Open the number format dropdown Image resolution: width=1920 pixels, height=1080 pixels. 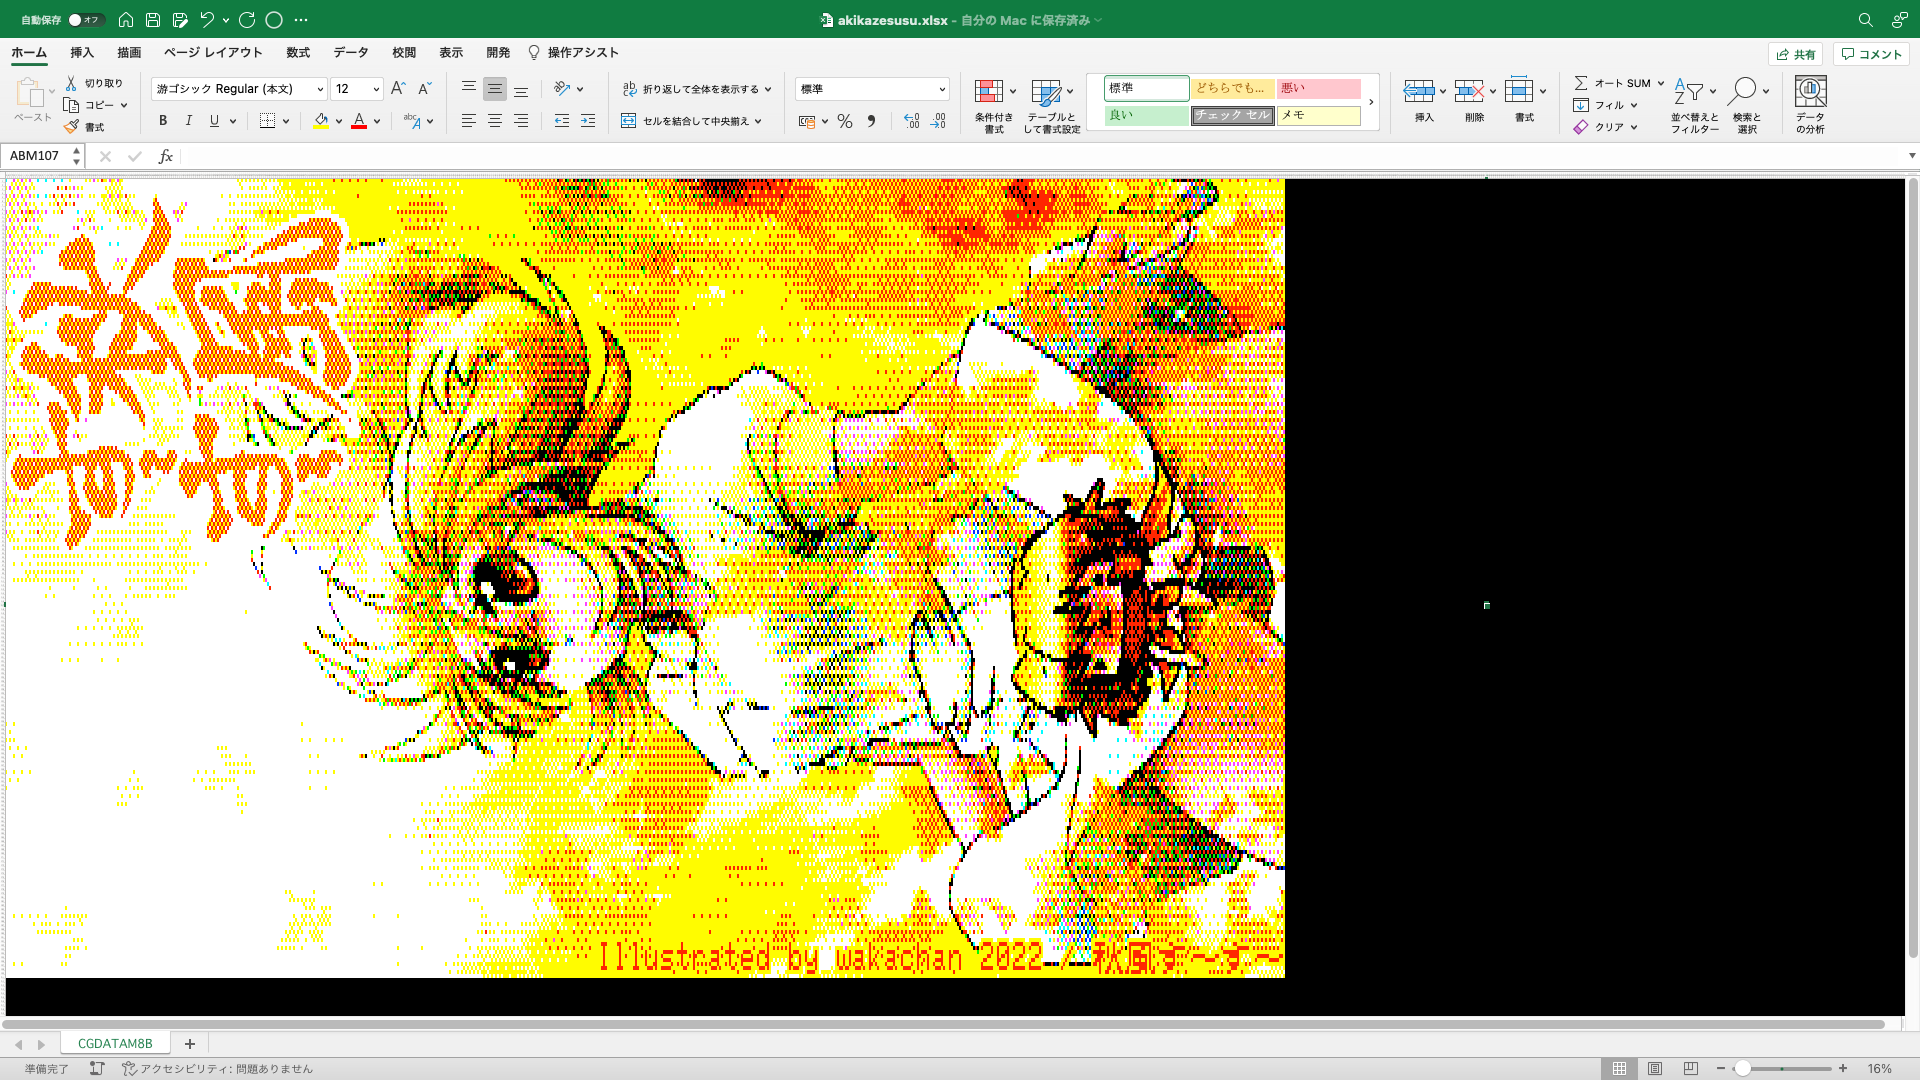(942, 89)
